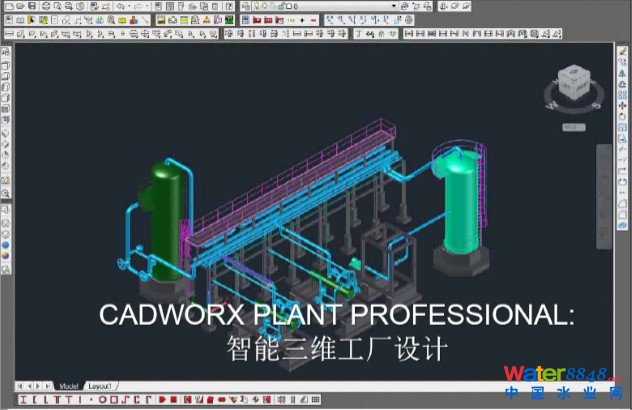Image resolution: width=632 pixels, height=410 pixels.
Task: Switch to the Model tab
Action: click(x=69, y=385)
